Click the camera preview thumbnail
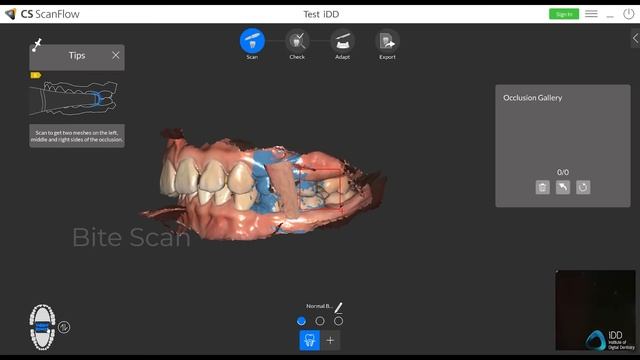The image size is (640, 360). click(596, 310)
